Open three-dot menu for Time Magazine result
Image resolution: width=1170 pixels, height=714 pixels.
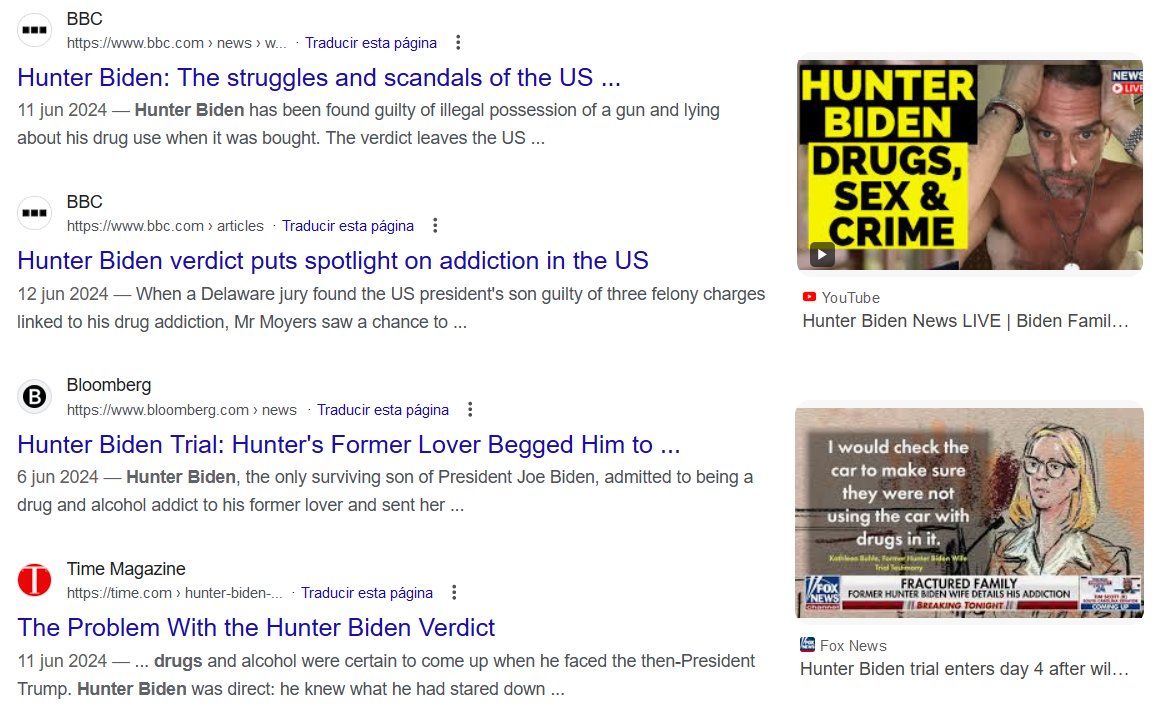(454, 592)
